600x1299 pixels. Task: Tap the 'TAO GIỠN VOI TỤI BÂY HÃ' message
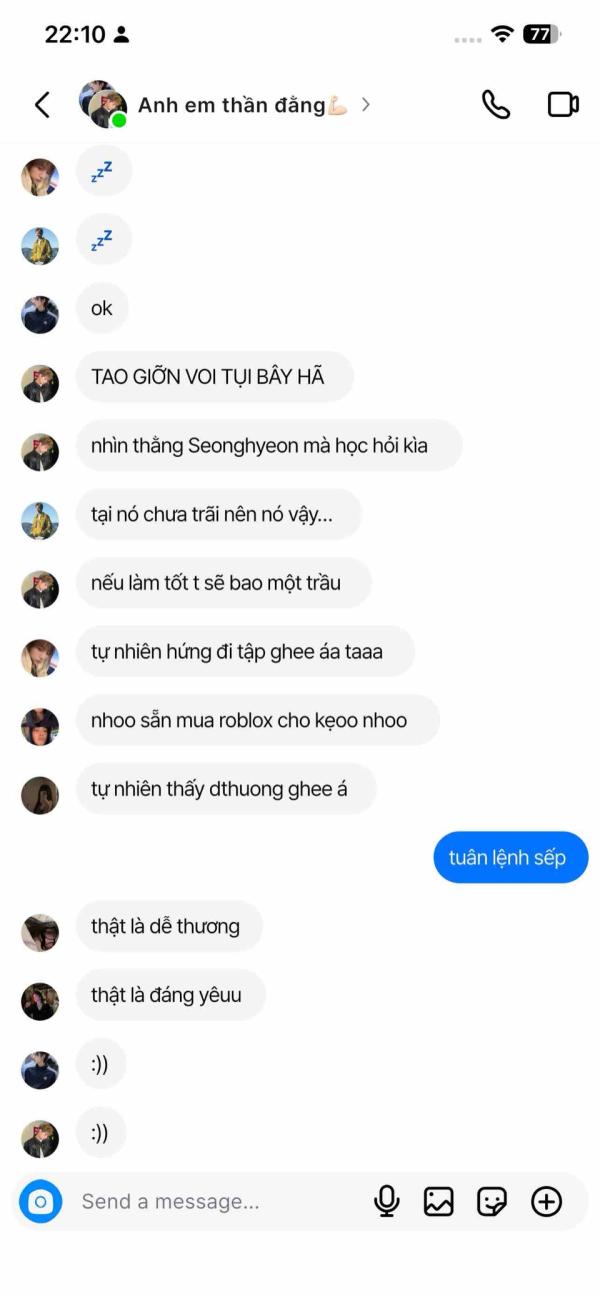pos(214,377)
